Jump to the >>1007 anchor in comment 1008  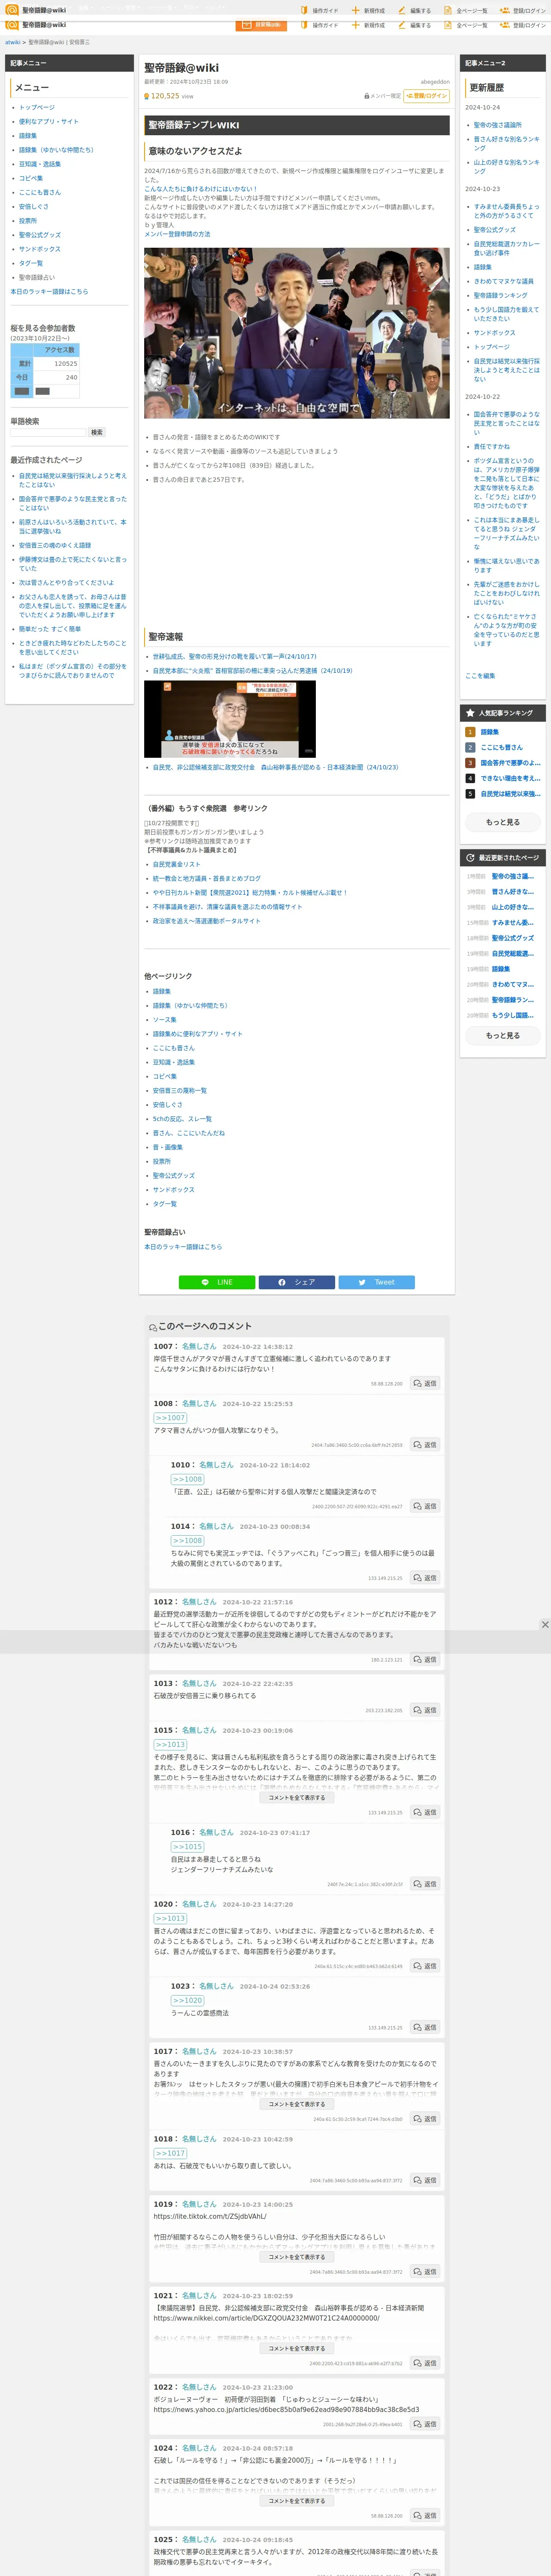pos(170,1418)
